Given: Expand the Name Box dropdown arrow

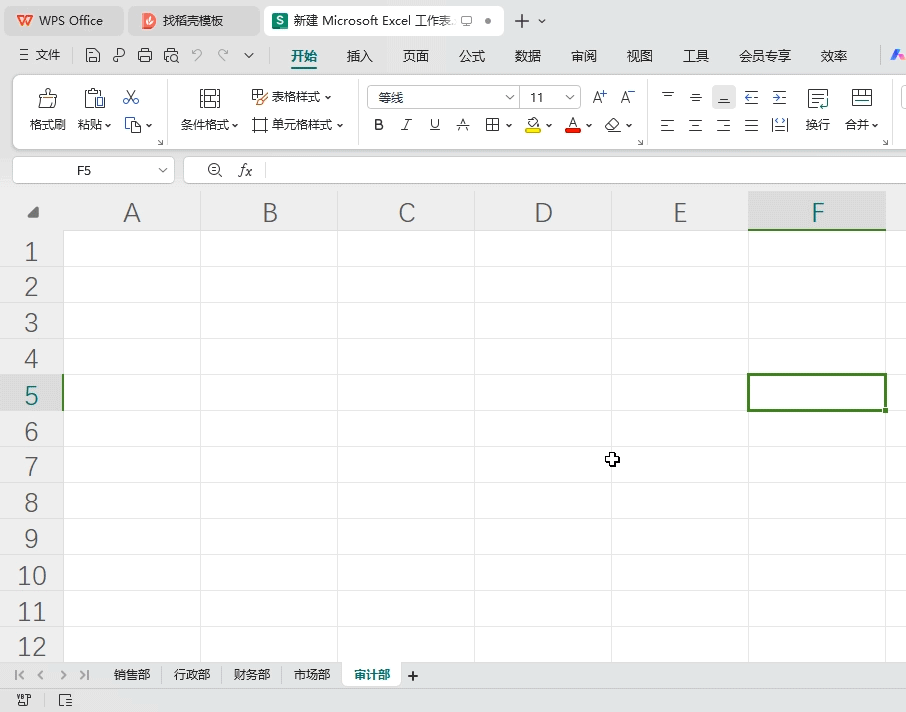Looking at the screenshot, I should pos(162,170).
